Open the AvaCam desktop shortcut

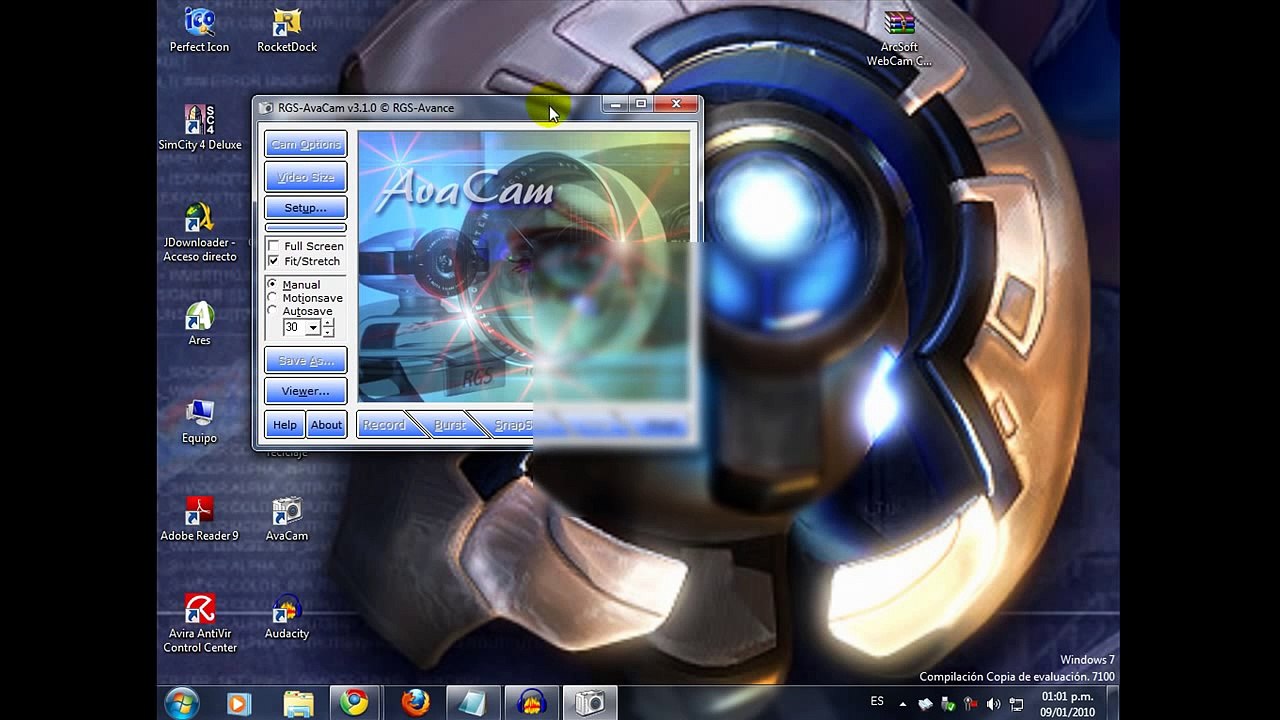coord(287,519)
